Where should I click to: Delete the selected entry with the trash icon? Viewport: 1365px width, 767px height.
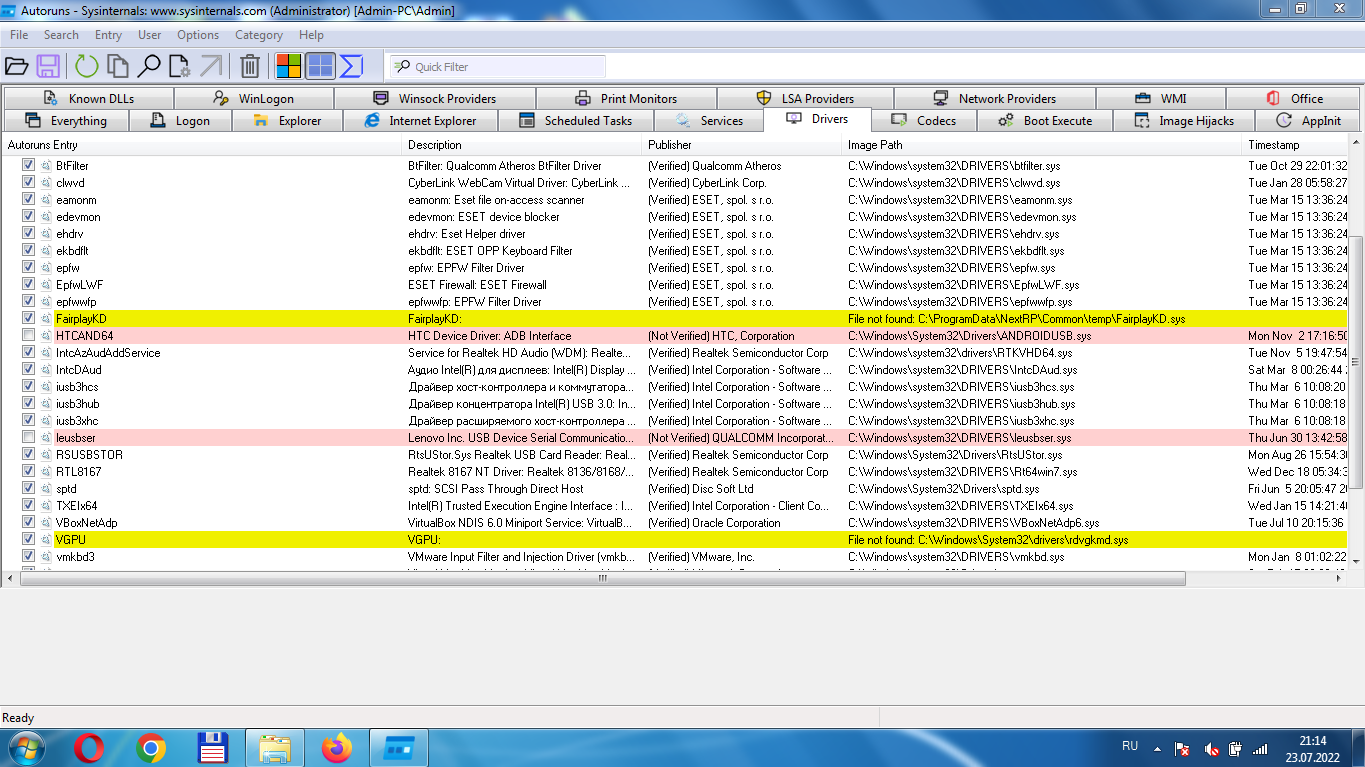250,67
